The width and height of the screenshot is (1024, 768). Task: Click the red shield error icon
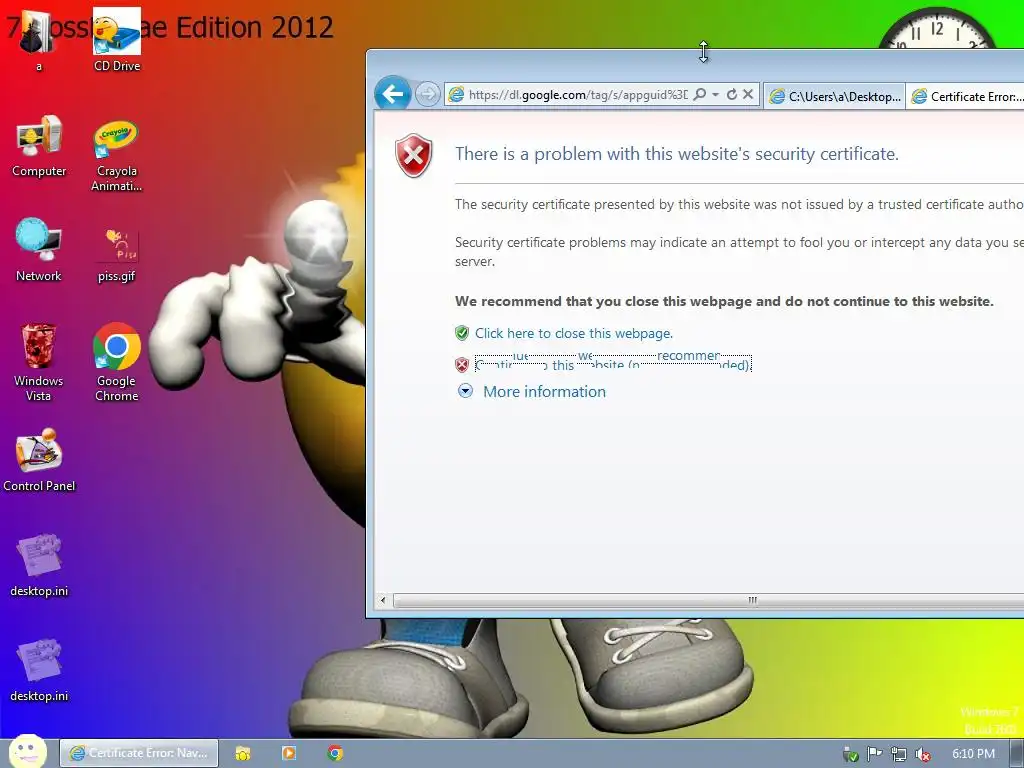tap(413, 155)
